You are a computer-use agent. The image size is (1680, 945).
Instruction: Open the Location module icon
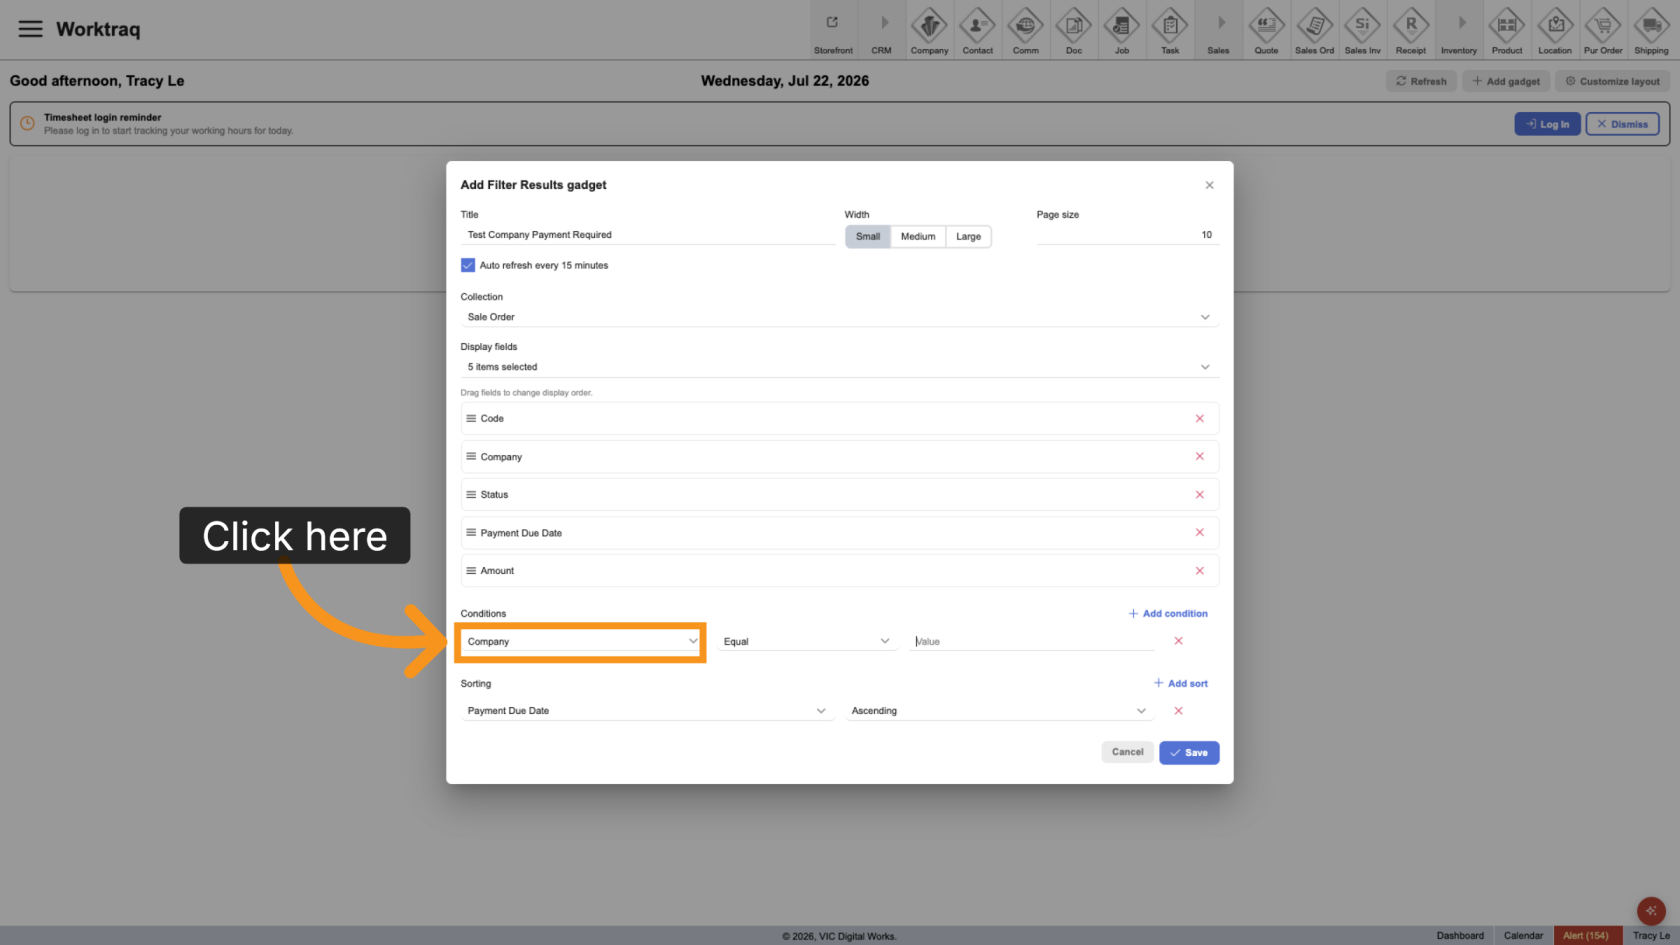[1554, 30]
